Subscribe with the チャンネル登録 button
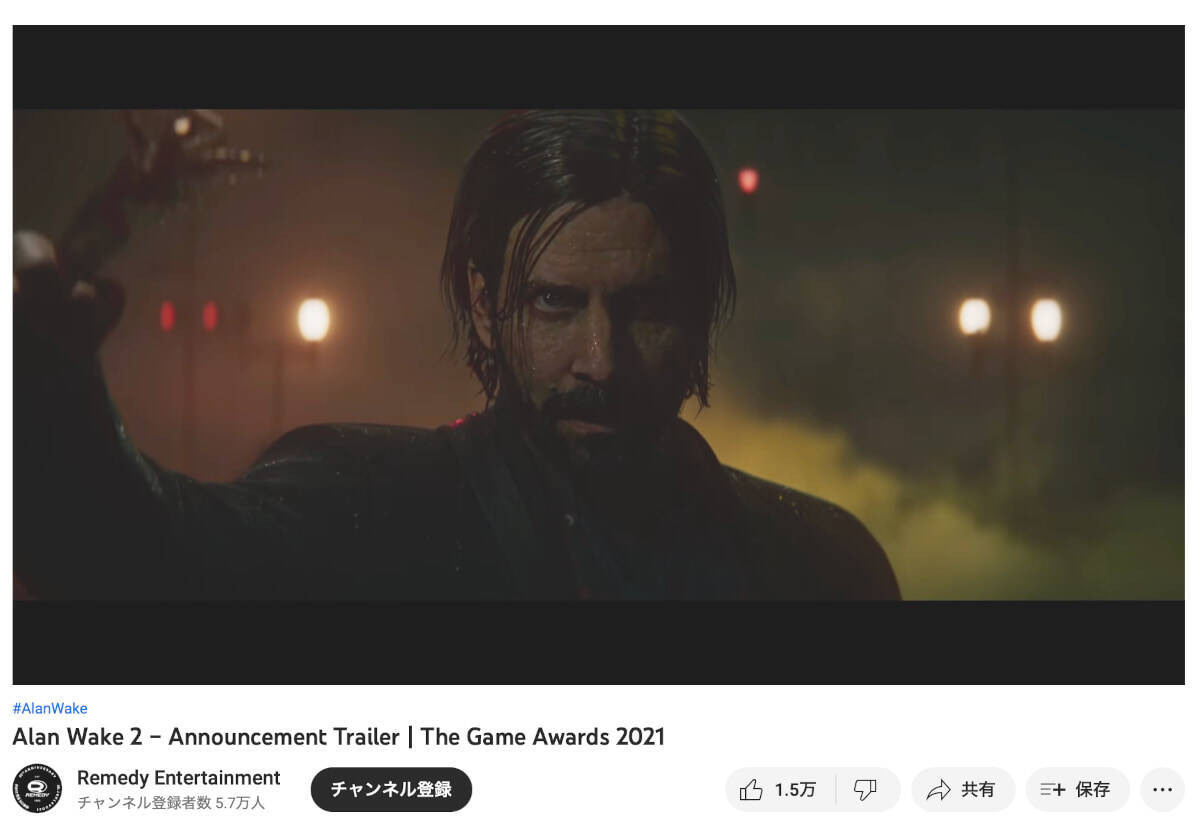Image resolution: width=1200 pixels, height=827 pixels. pyautogui.click(x=391, y=789)
